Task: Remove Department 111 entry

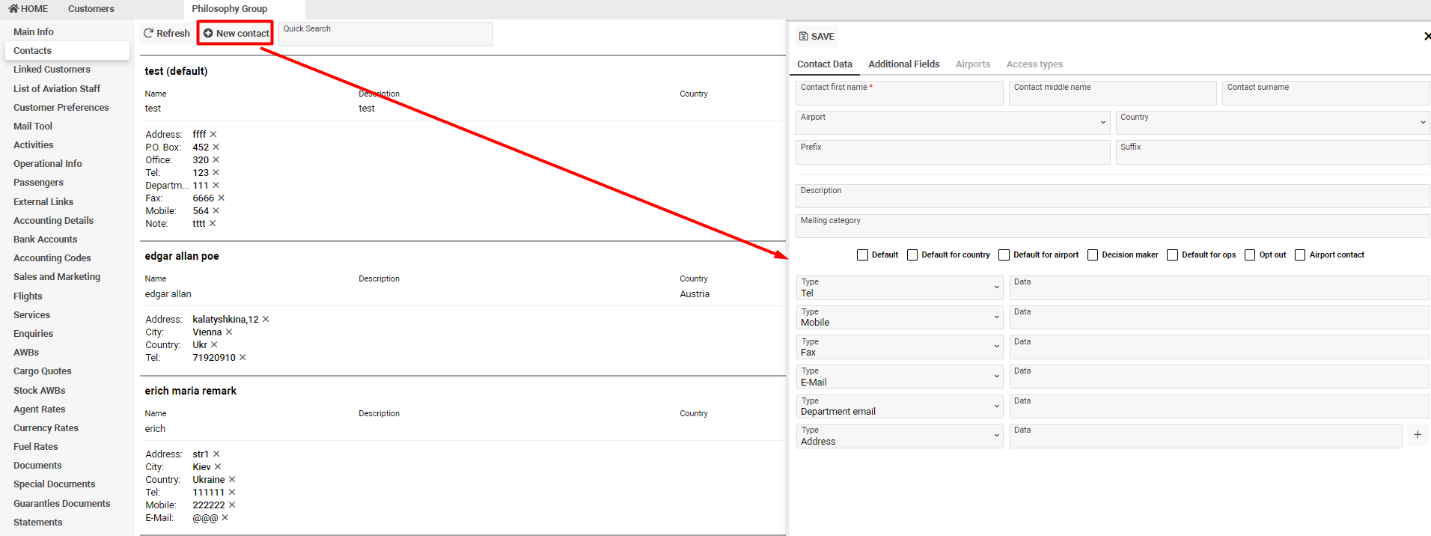Action: tap(214, 185)
